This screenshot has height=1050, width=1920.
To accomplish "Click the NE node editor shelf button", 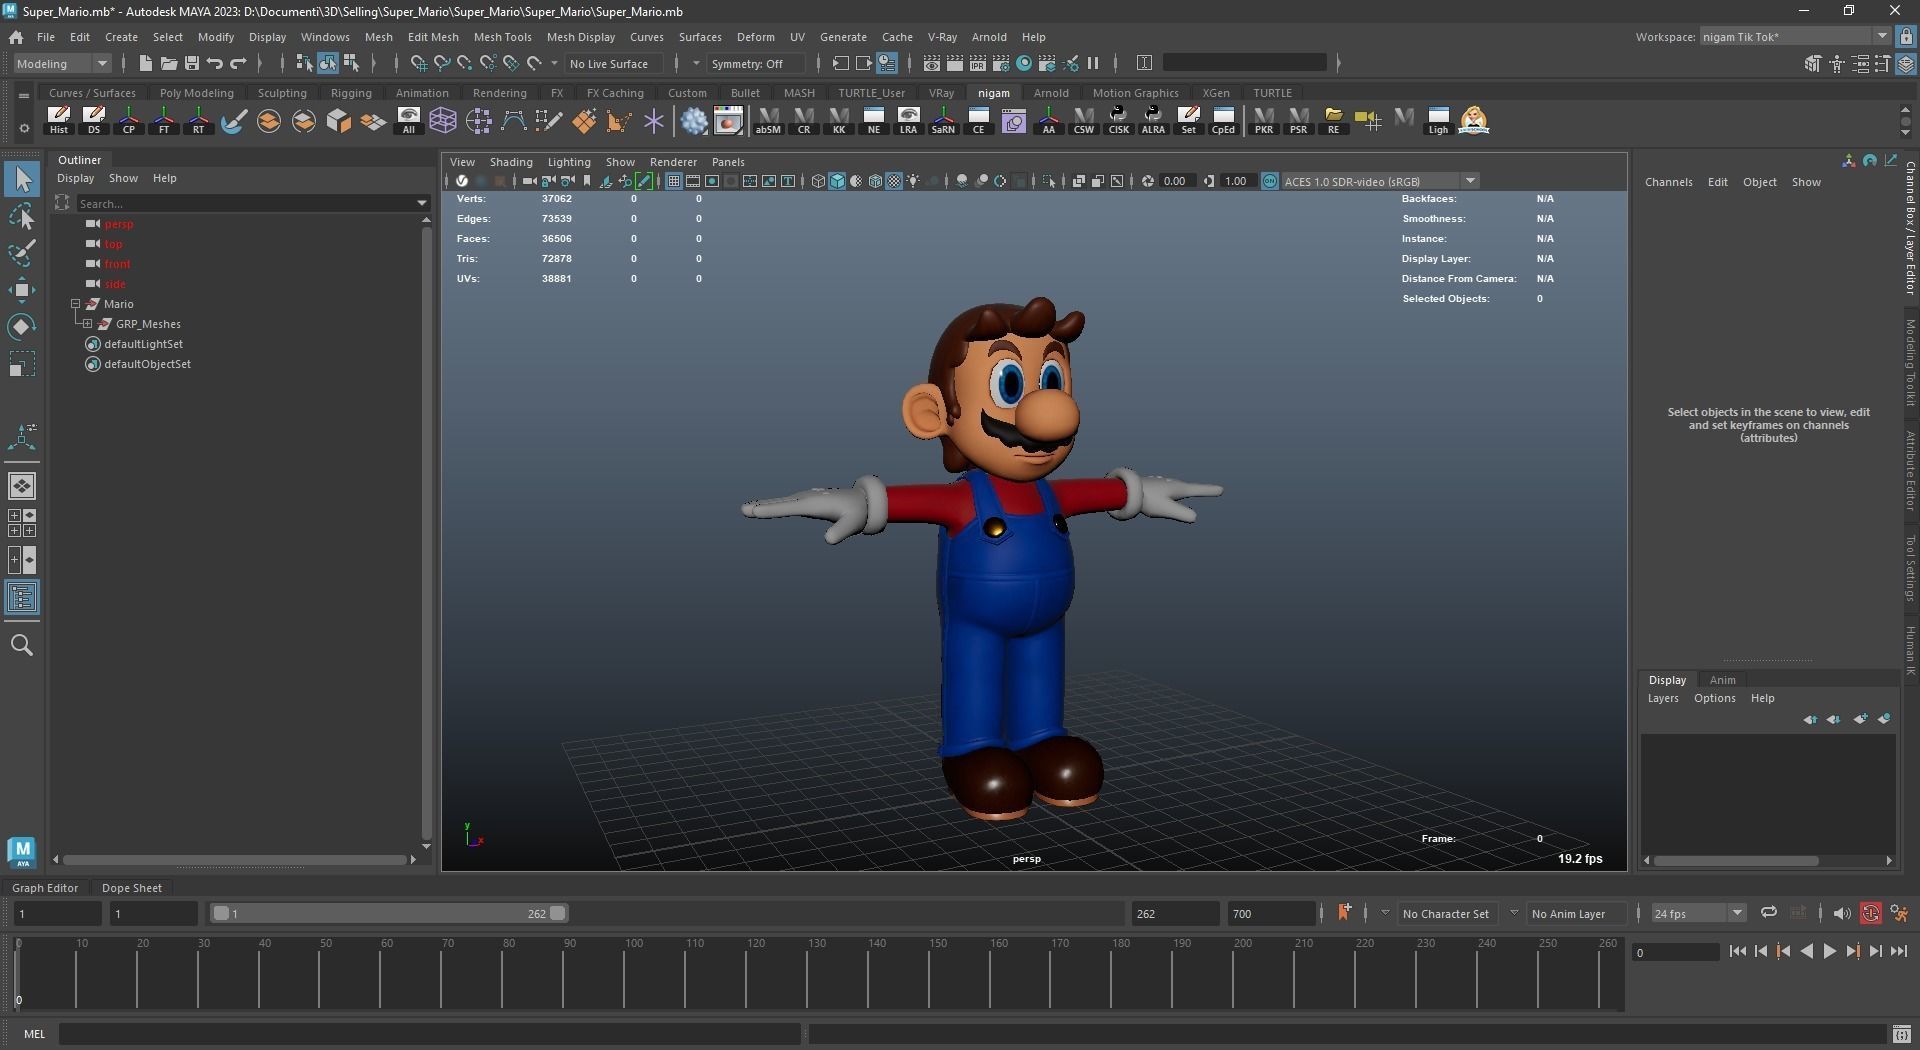I will (873, 120).
